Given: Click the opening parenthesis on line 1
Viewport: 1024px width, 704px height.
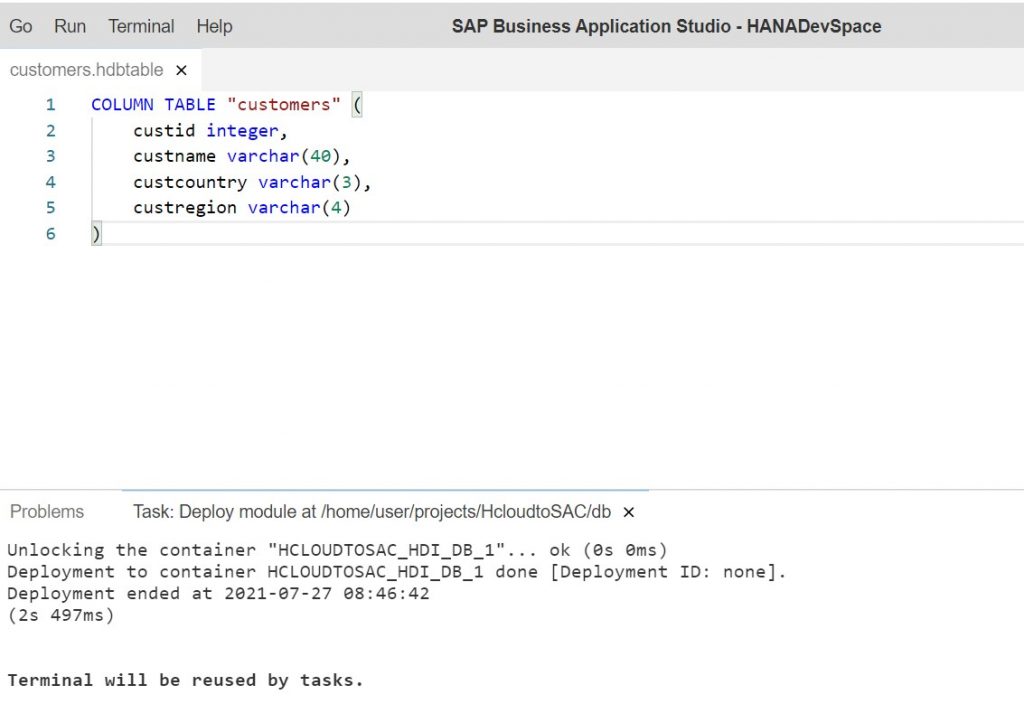Looking at the screenshot, I should (357, 104).
